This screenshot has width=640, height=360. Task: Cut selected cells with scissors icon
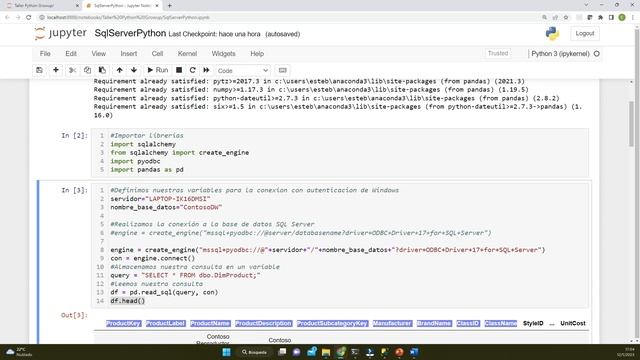tap(72, 70)
